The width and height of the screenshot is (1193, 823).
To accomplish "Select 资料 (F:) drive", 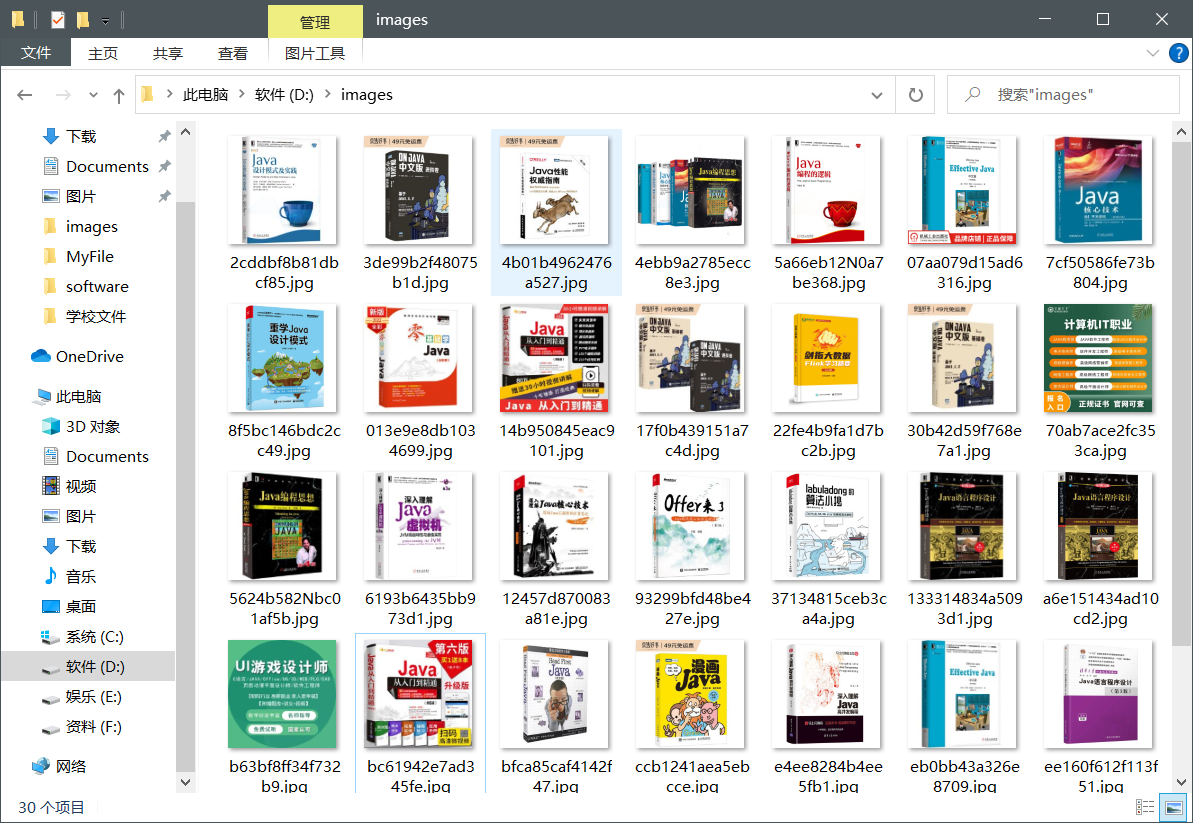I will coord(82,726).
